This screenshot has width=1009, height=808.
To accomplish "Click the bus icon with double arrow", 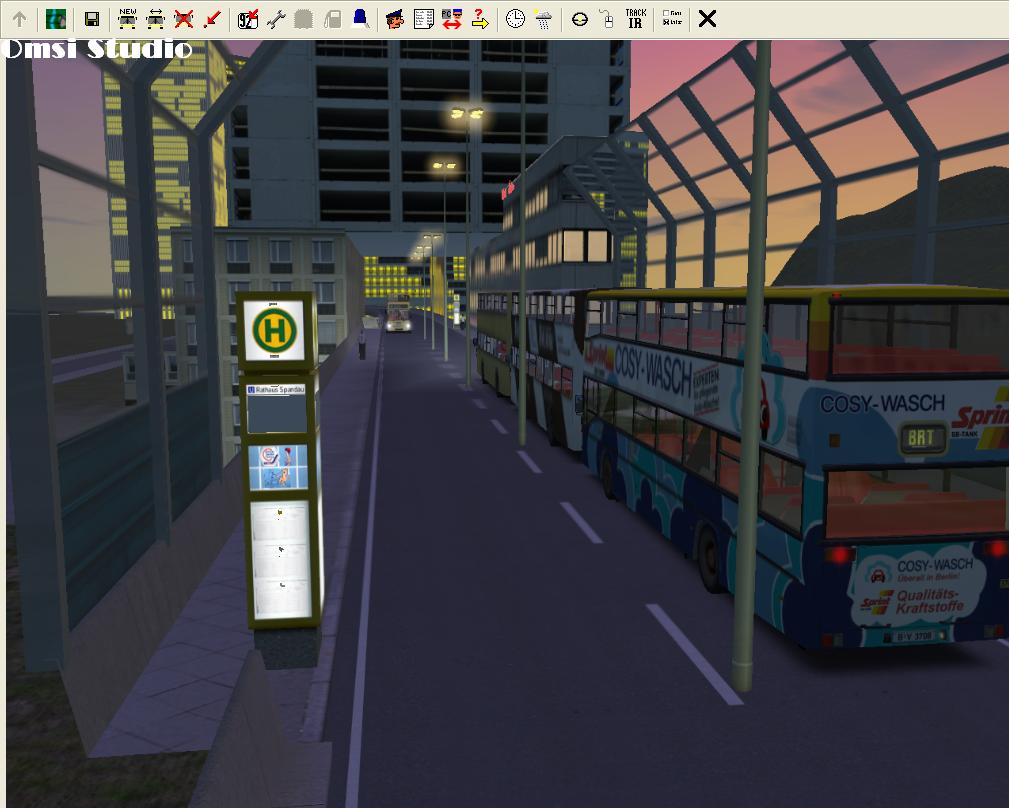I will [x=156, y=19].
